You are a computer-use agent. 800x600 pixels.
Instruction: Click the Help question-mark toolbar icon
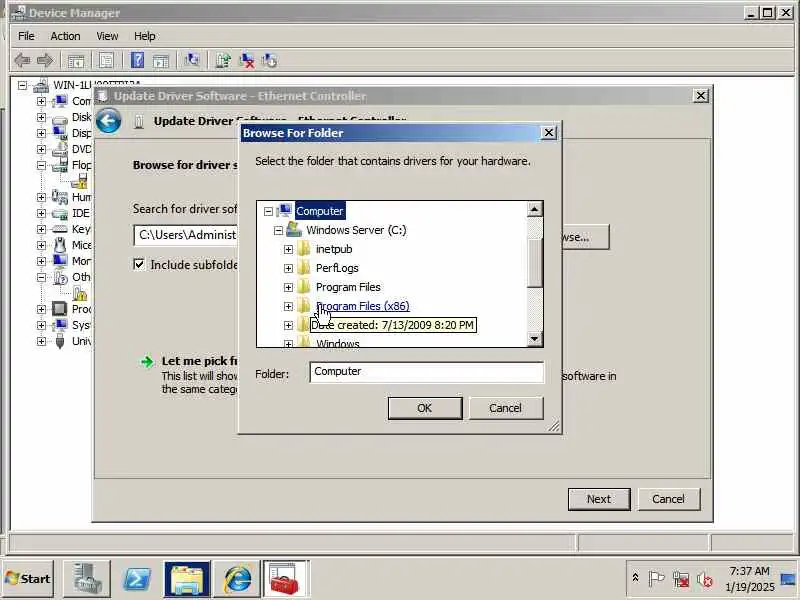coord(137,60)
